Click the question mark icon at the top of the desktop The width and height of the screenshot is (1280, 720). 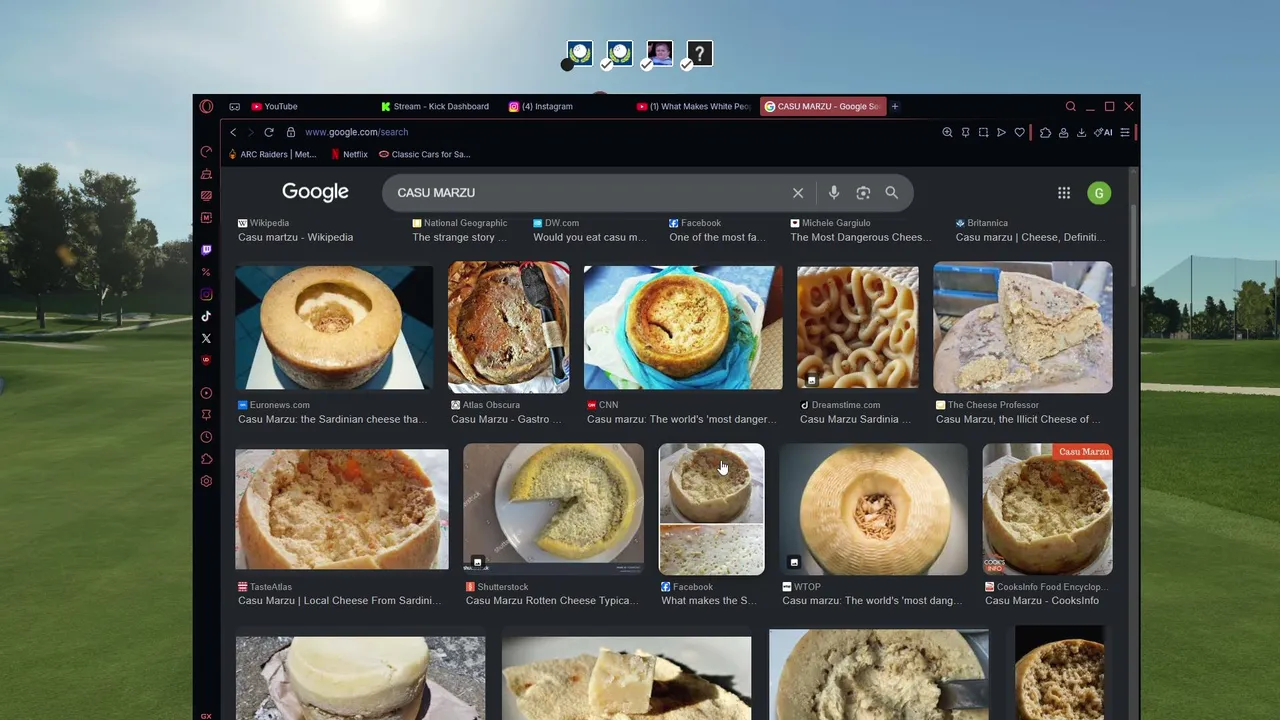click(x=700, y=53)
